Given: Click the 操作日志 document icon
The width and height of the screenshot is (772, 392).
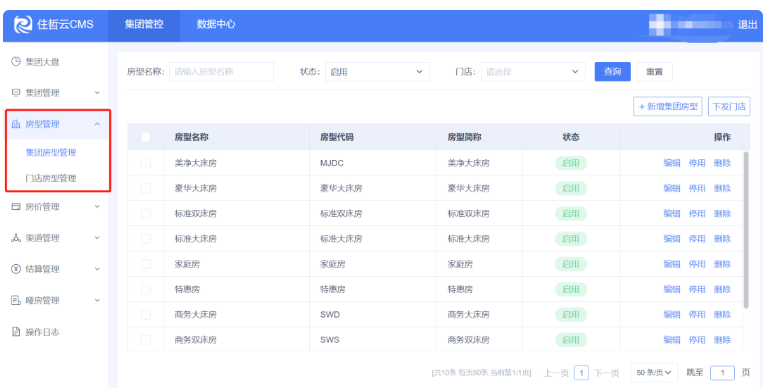Looking at the screenshot, I should [x=16, y=332].
